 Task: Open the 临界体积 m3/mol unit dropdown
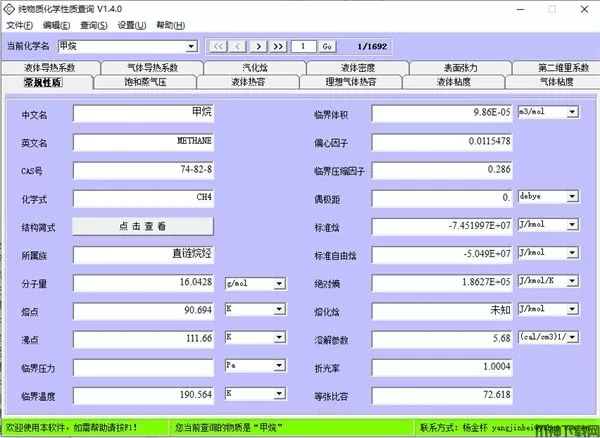572,112
